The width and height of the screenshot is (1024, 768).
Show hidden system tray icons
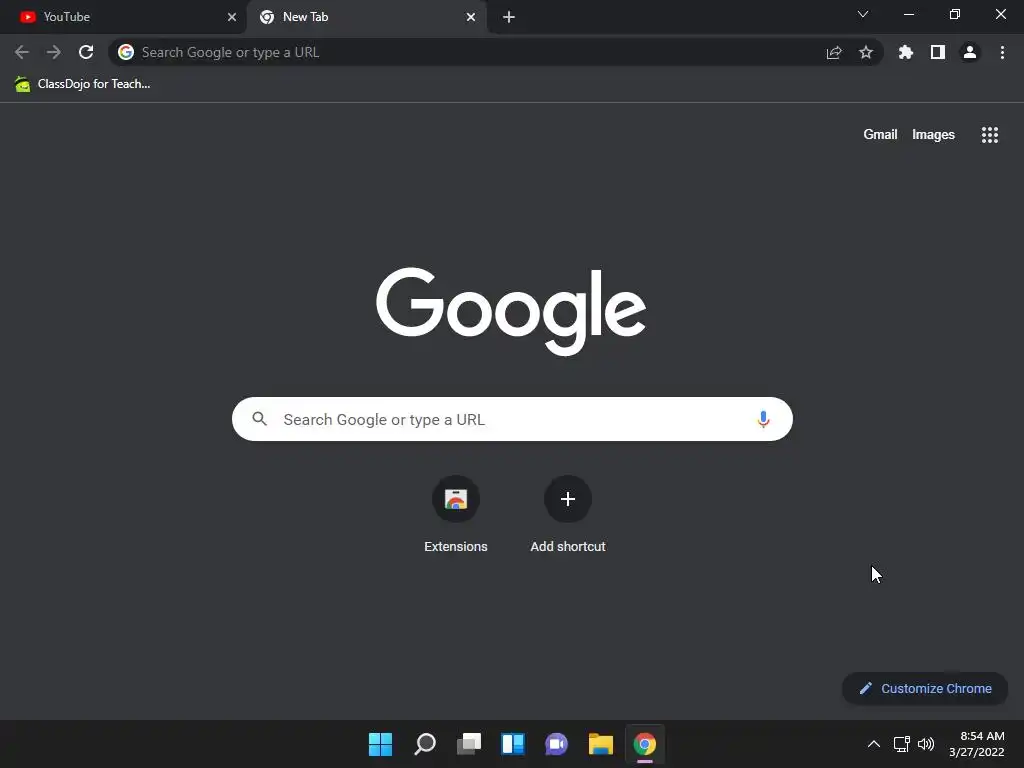coord(874,744)
